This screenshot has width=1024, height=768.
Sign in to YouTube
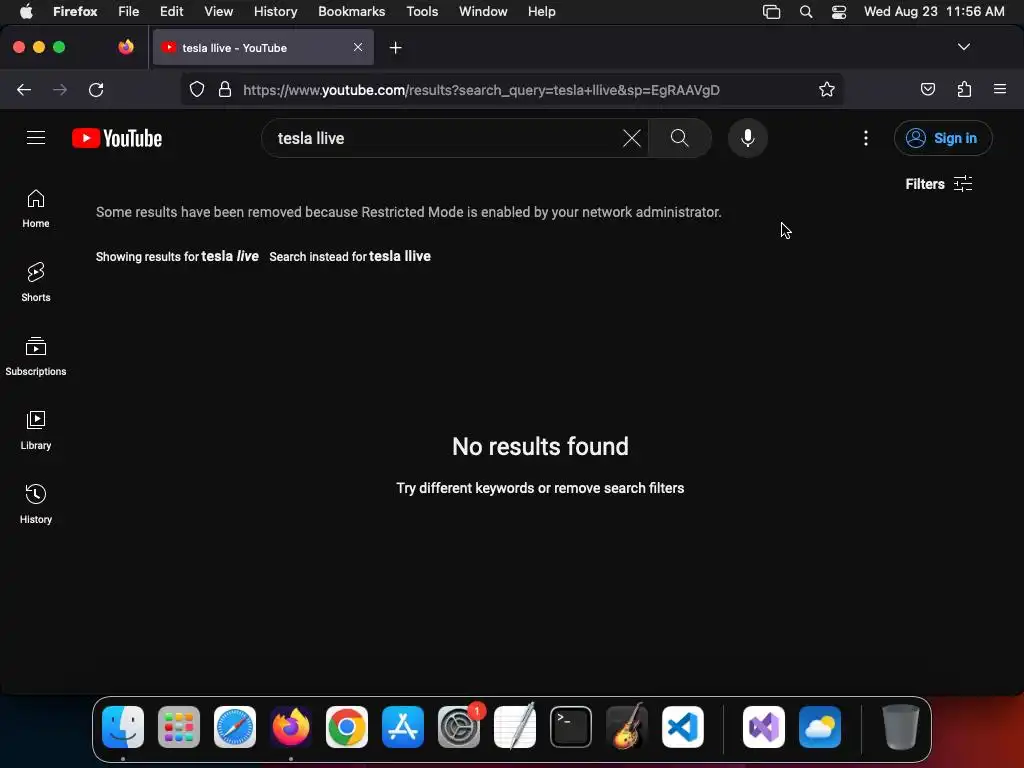942,138
